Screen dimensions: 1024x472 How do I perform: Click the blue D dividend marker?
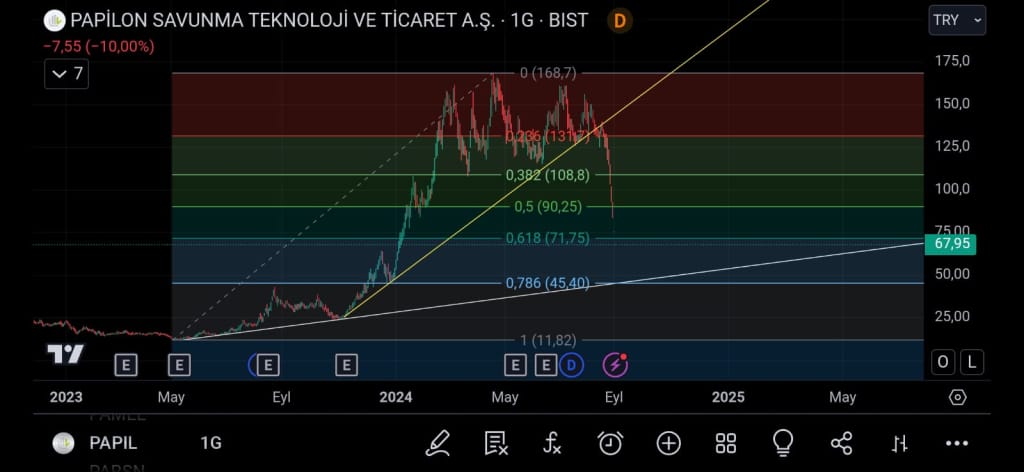click(x=571, y=365)
